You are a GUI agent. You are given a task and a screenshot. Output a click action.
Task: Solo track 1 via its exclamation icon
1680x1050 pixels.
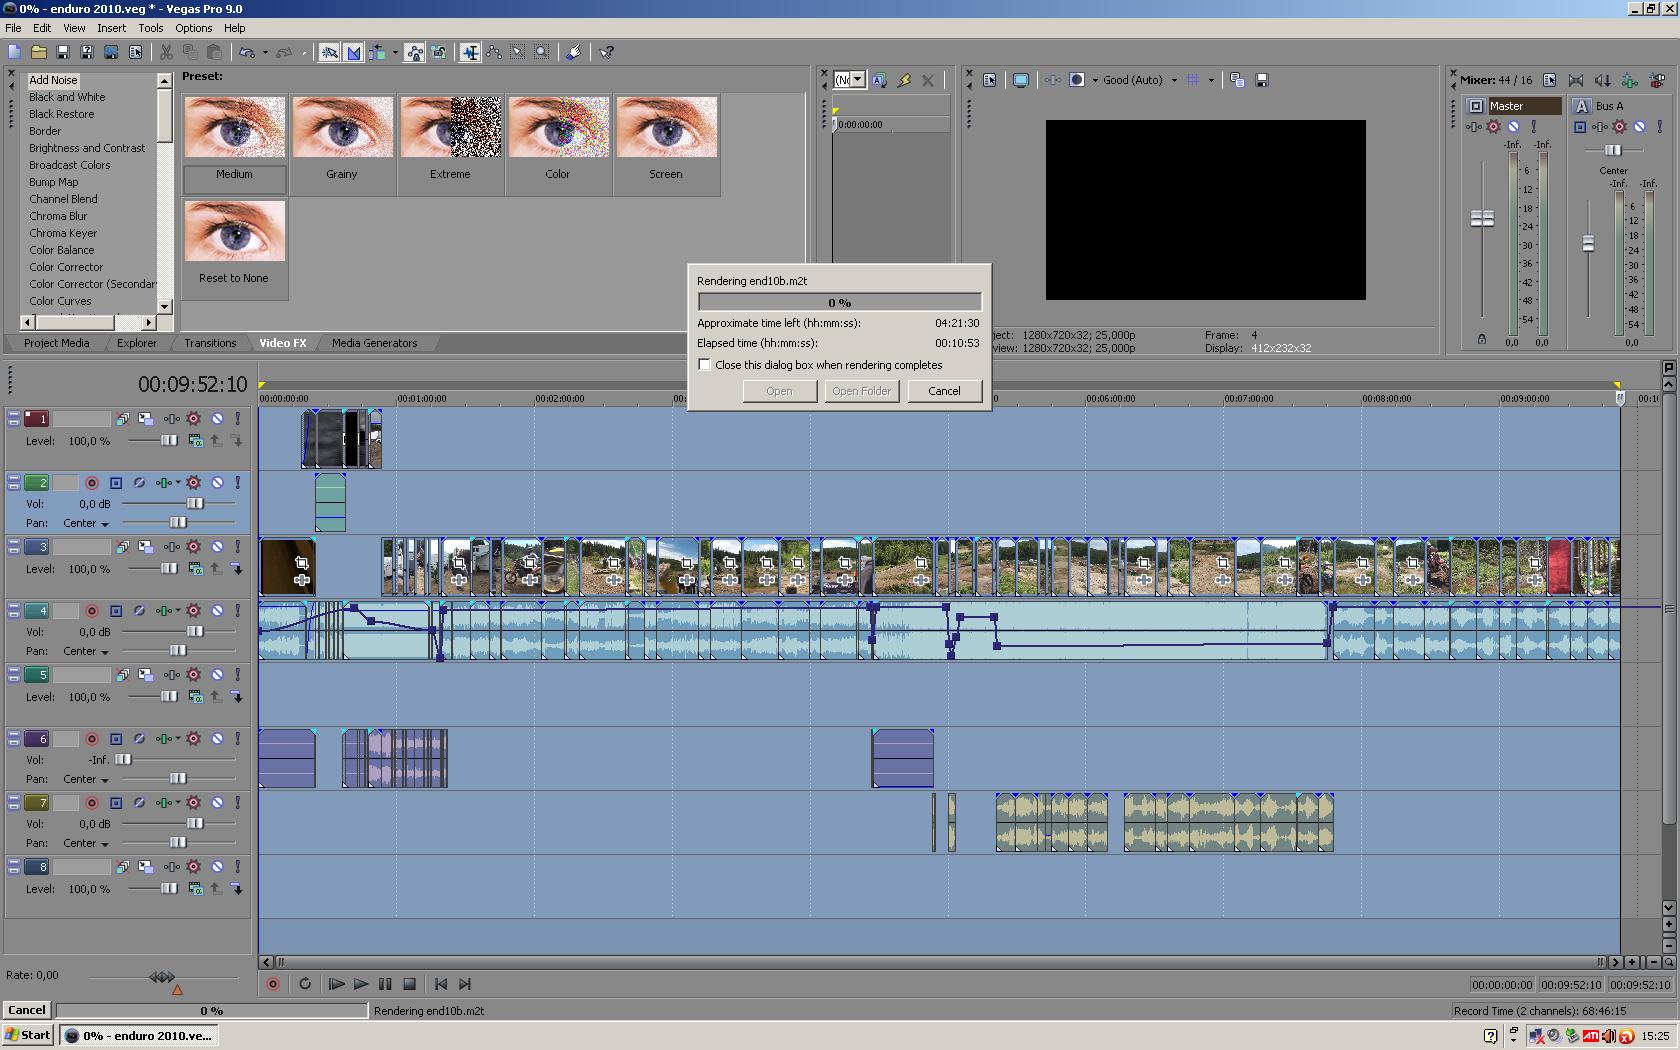(238, 419)
